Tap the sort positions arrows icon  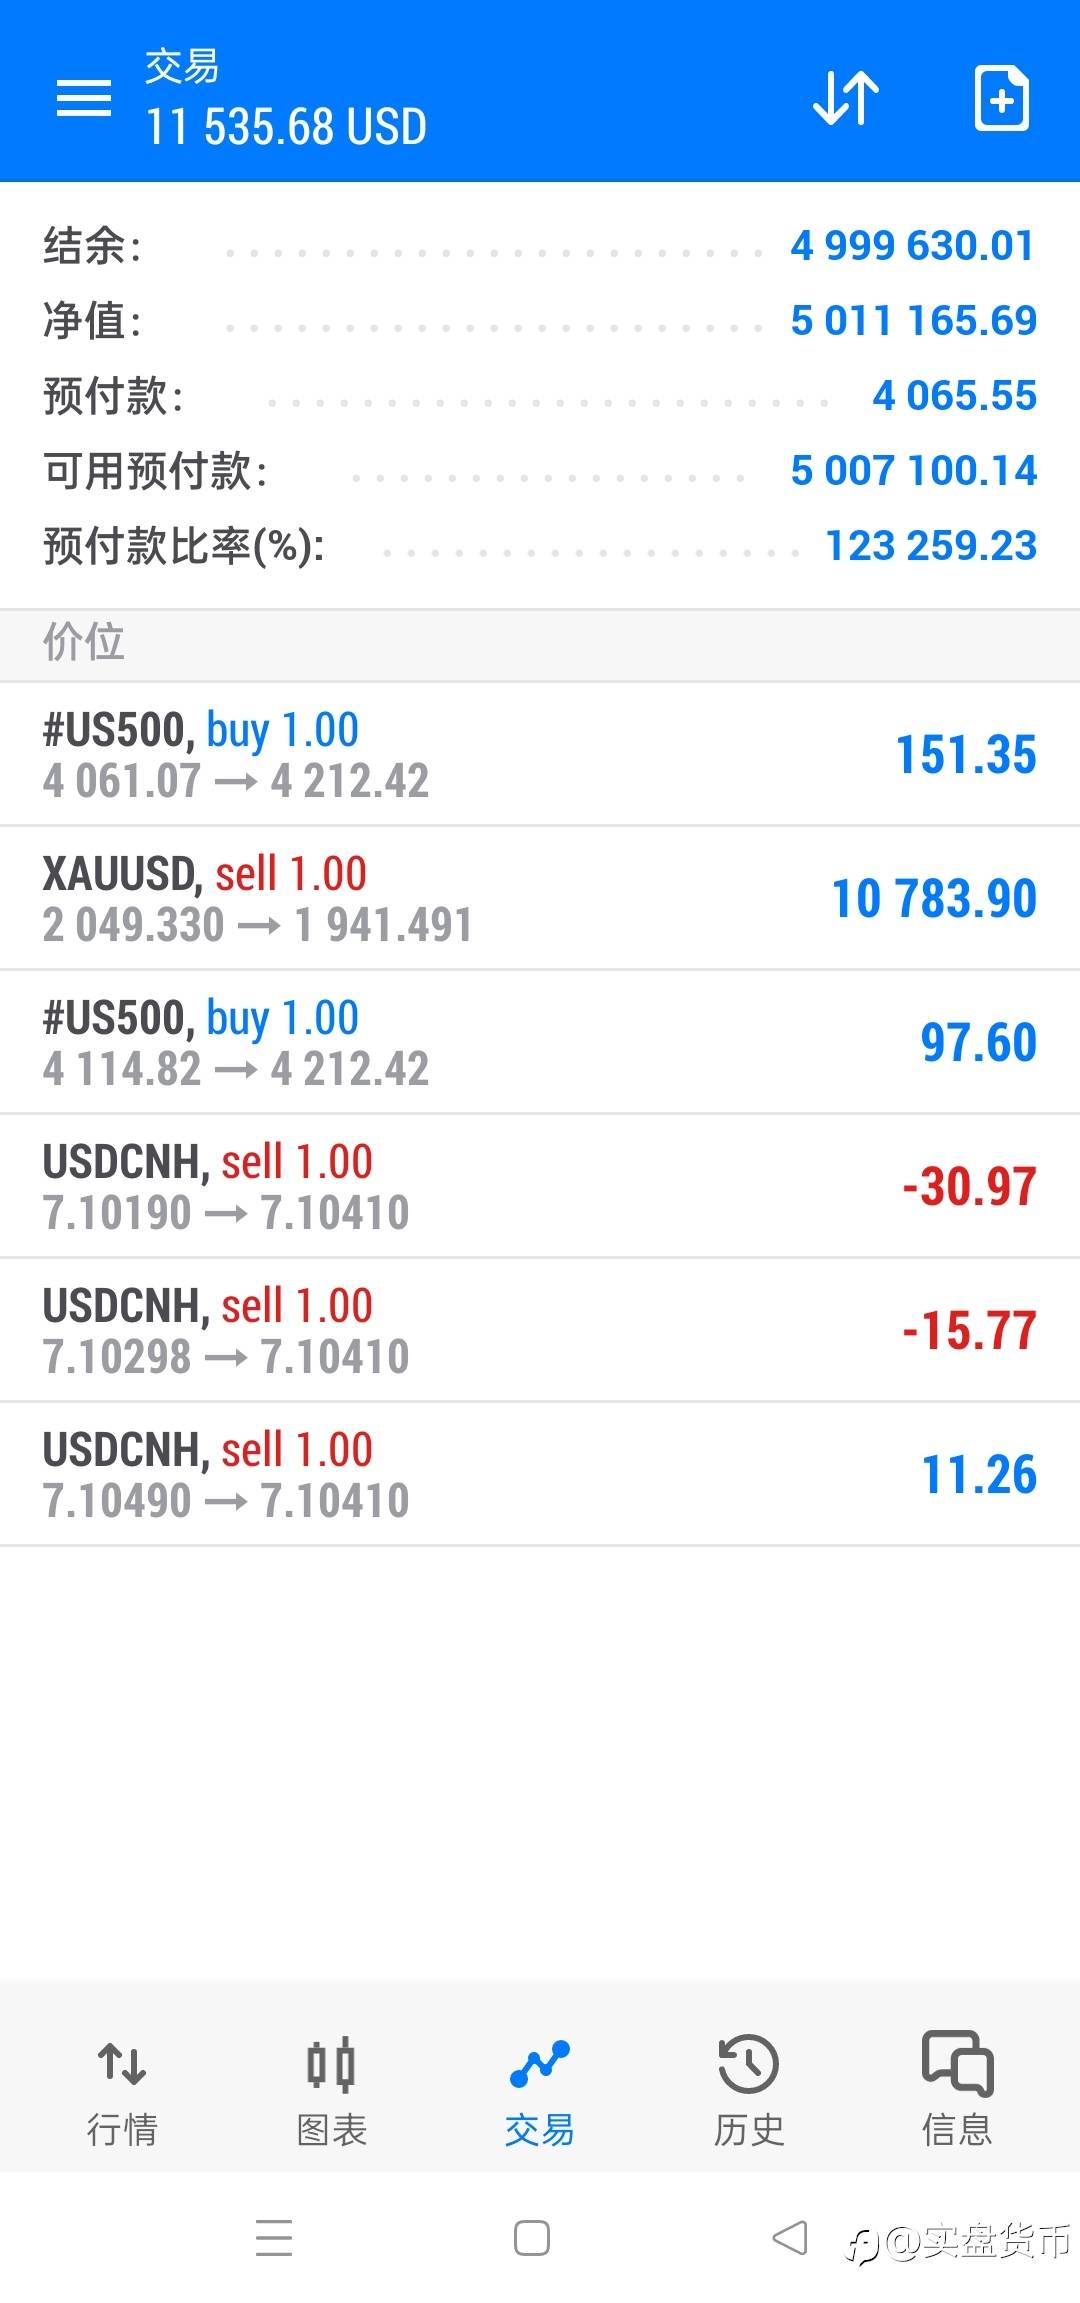point(846,98)
